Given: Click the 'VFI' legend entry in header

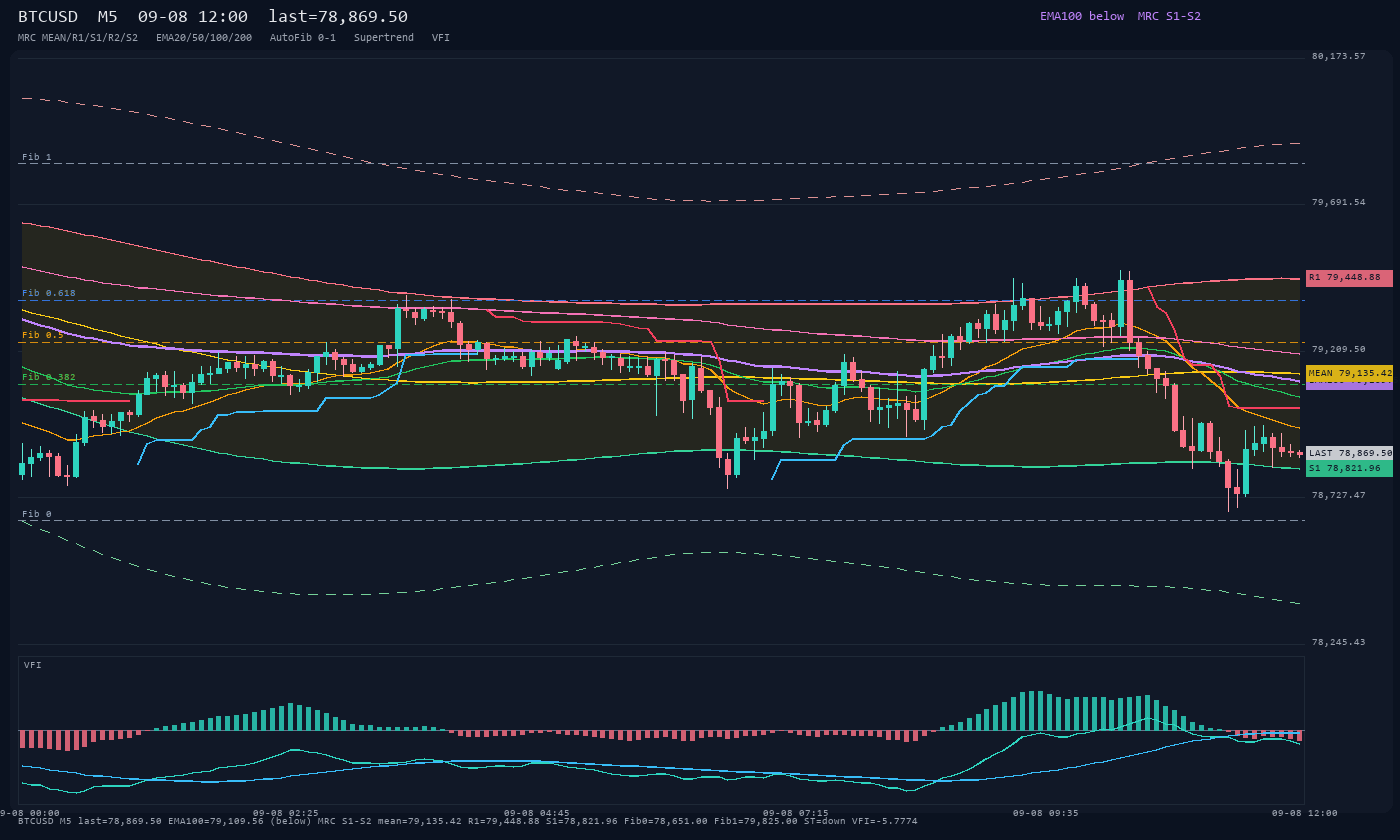Looking at the screenshot, I should point(441,37).
